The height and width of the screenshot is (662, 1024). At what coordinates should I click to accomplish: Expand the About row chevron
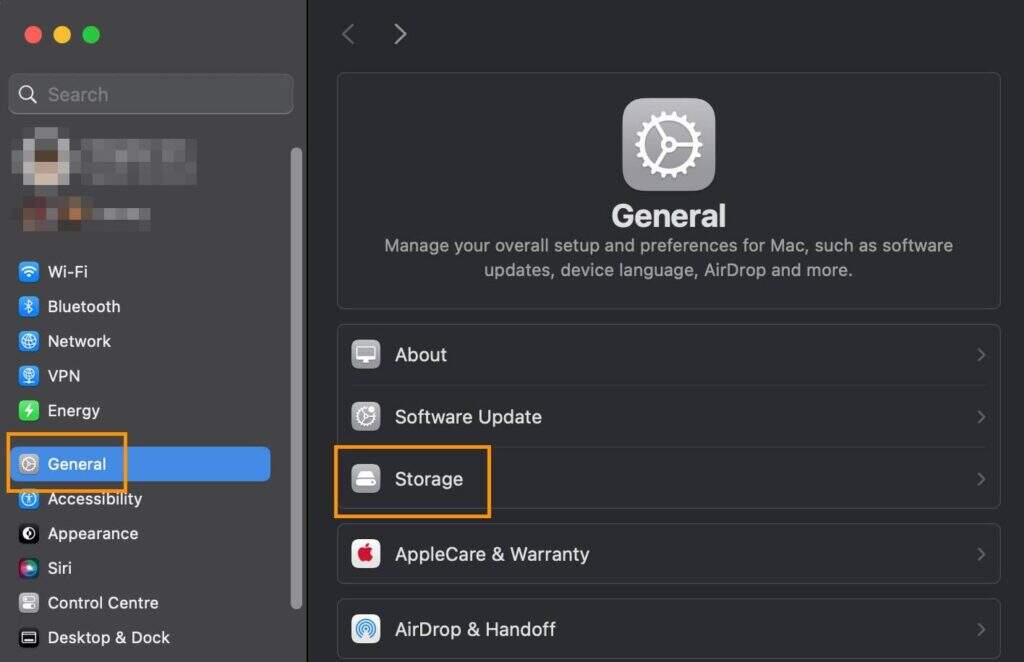point(981,355)
